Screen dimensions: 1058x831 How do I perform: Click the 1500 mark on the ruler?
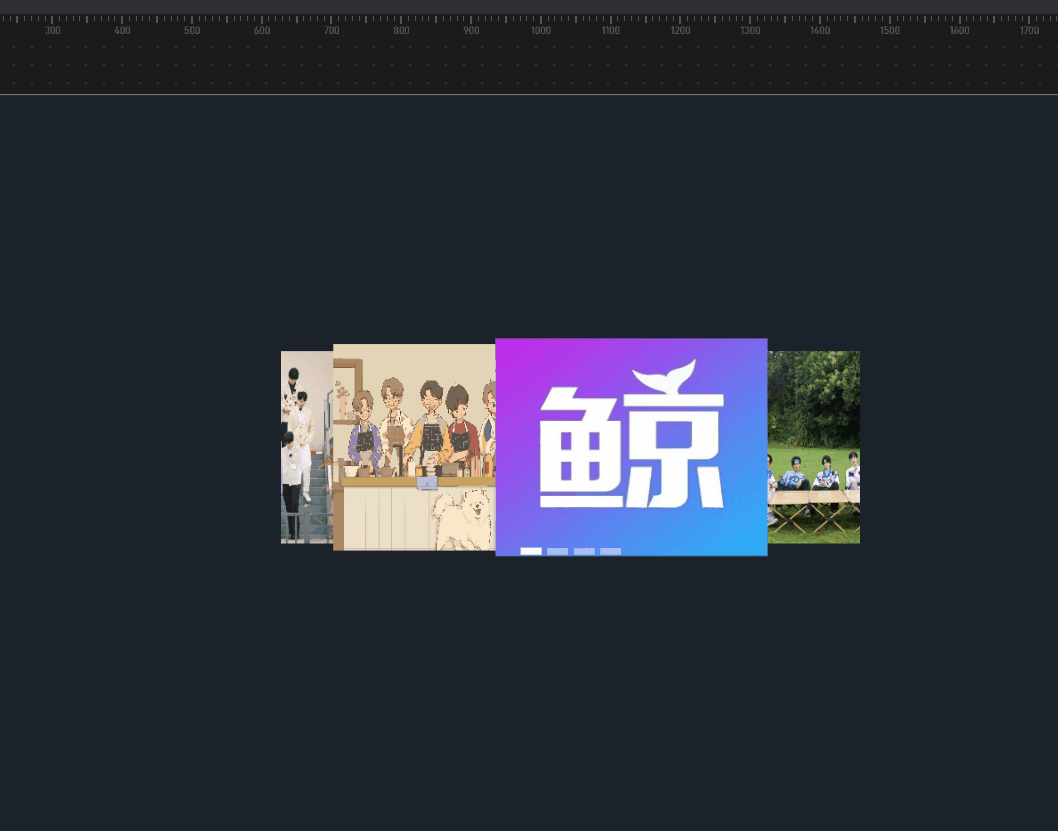889,30
